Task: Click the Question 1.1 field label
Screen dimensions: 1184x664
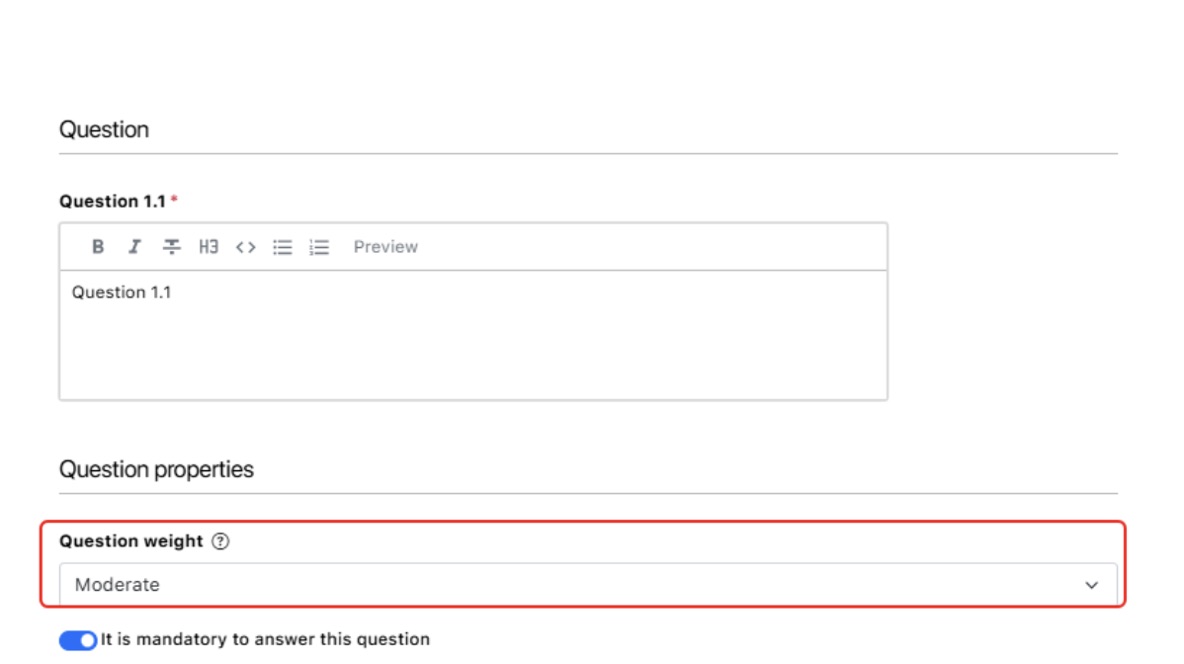Action: coord(113,201)
